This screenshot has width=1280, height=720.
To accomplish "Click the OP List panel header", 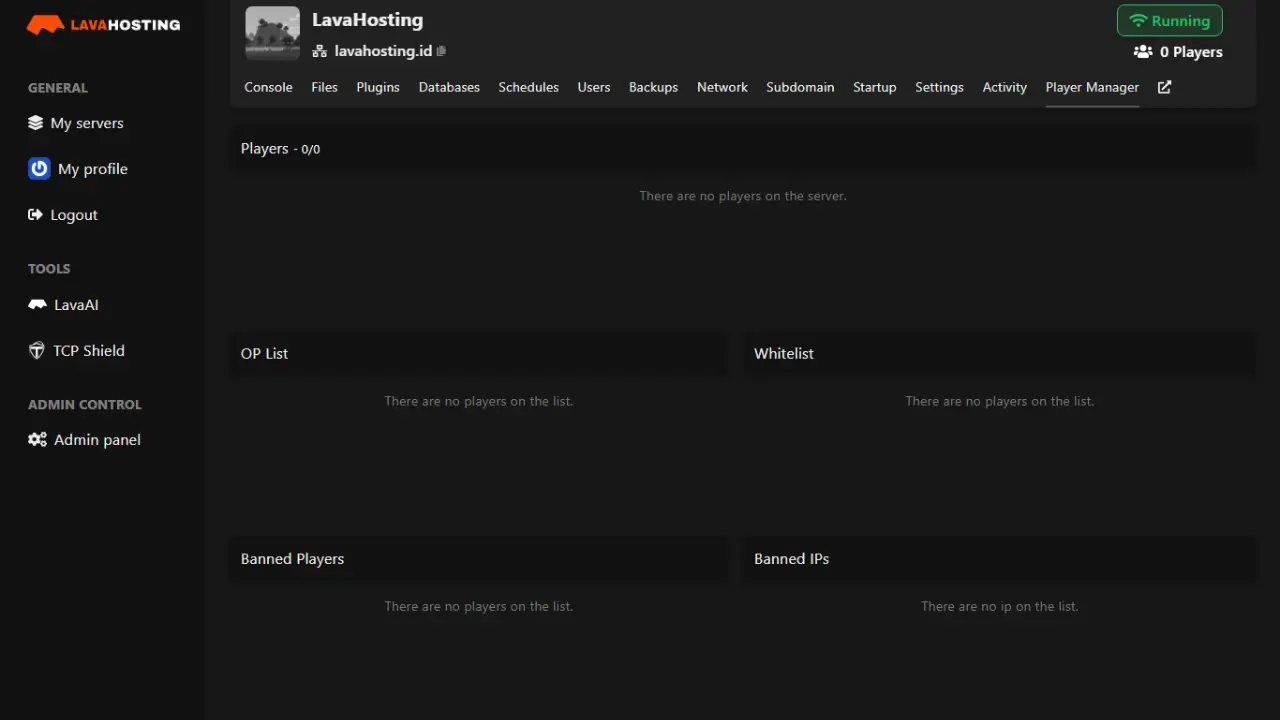I will click(x=264, y=353).
